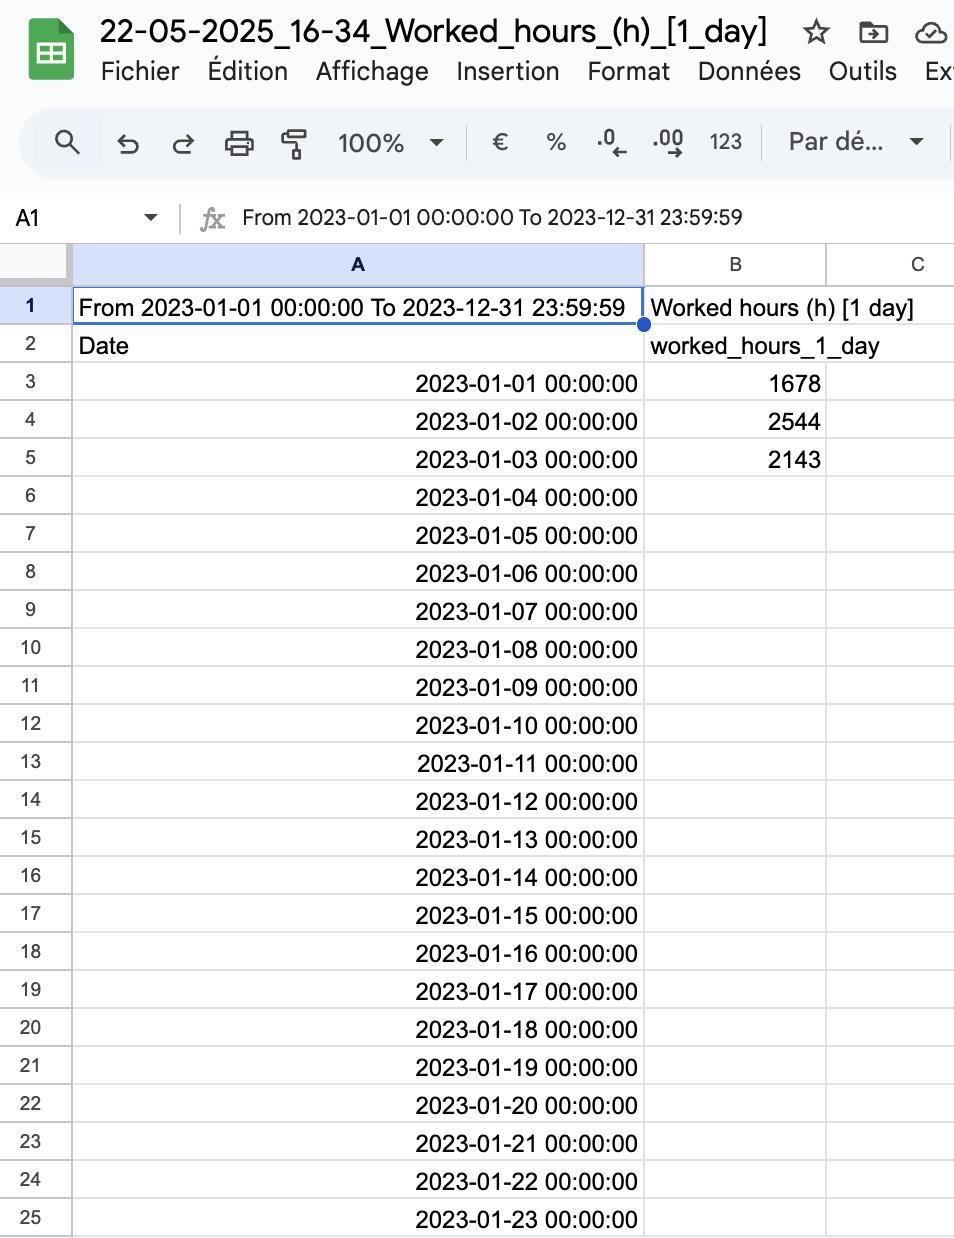Screen dimensions: 954x1238
Task: Select cell with value 2143
Action: click(x=735, y=459)
